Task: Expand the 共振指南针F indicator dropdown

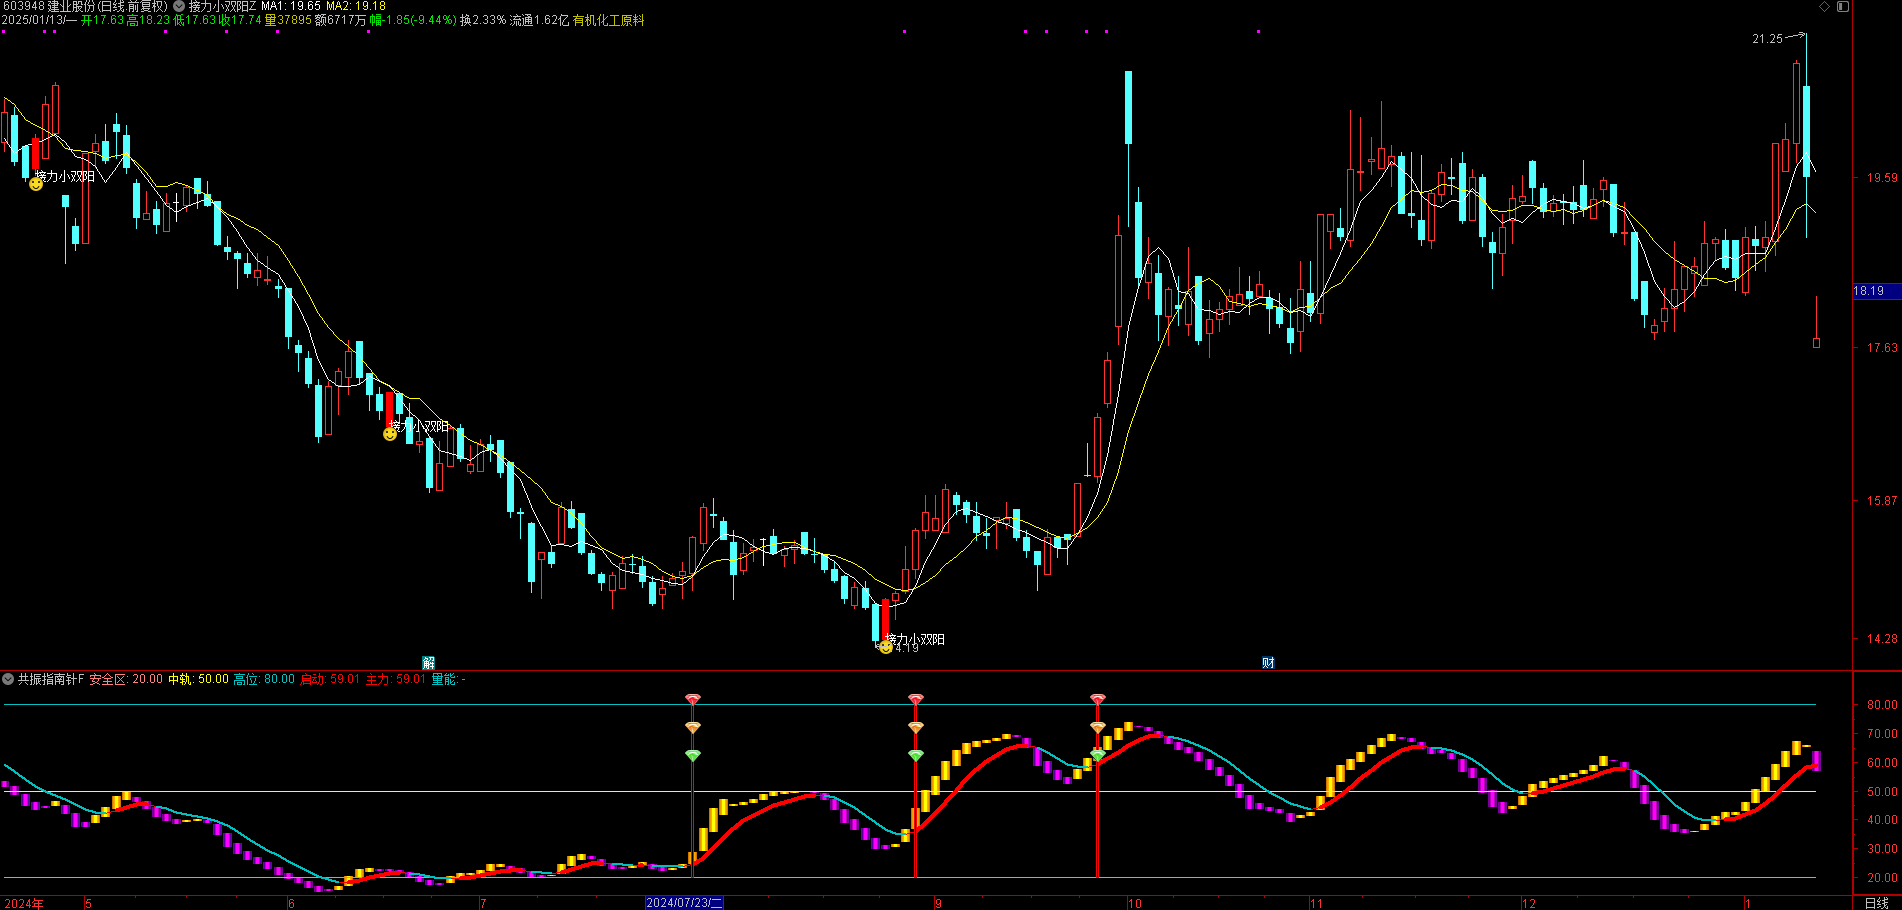Action: coord(8,679)
